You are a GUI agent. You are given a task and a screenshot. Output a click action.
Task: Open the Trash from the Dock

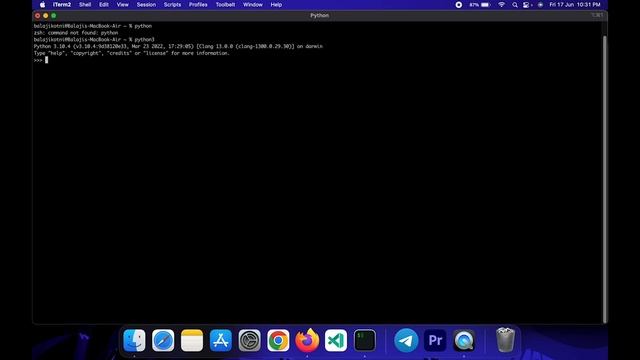pos(505,340)
